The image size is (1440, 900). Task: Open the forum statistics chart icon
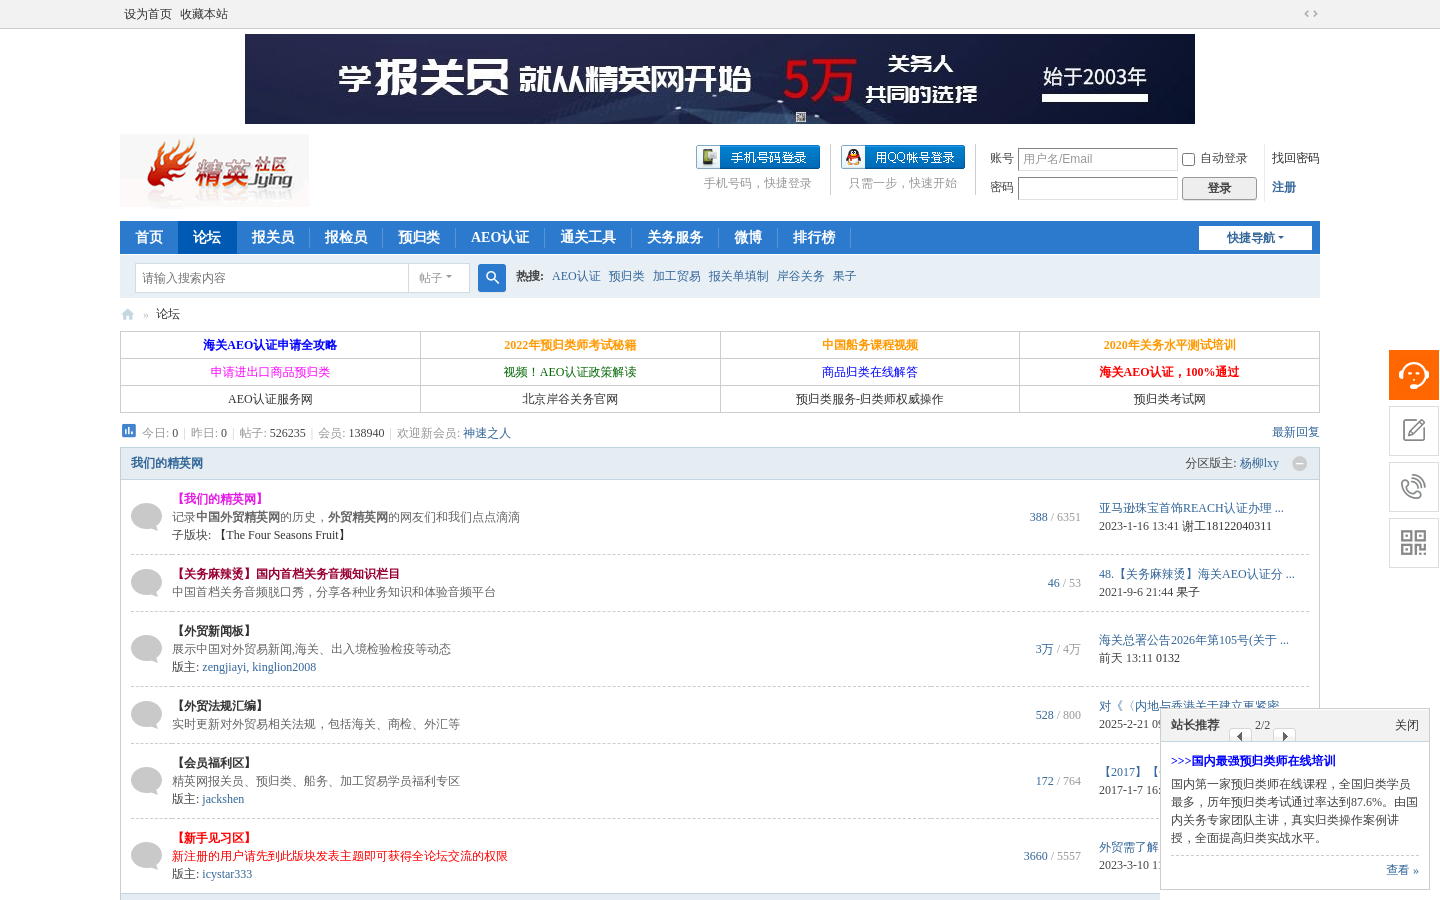coord(129,431)
